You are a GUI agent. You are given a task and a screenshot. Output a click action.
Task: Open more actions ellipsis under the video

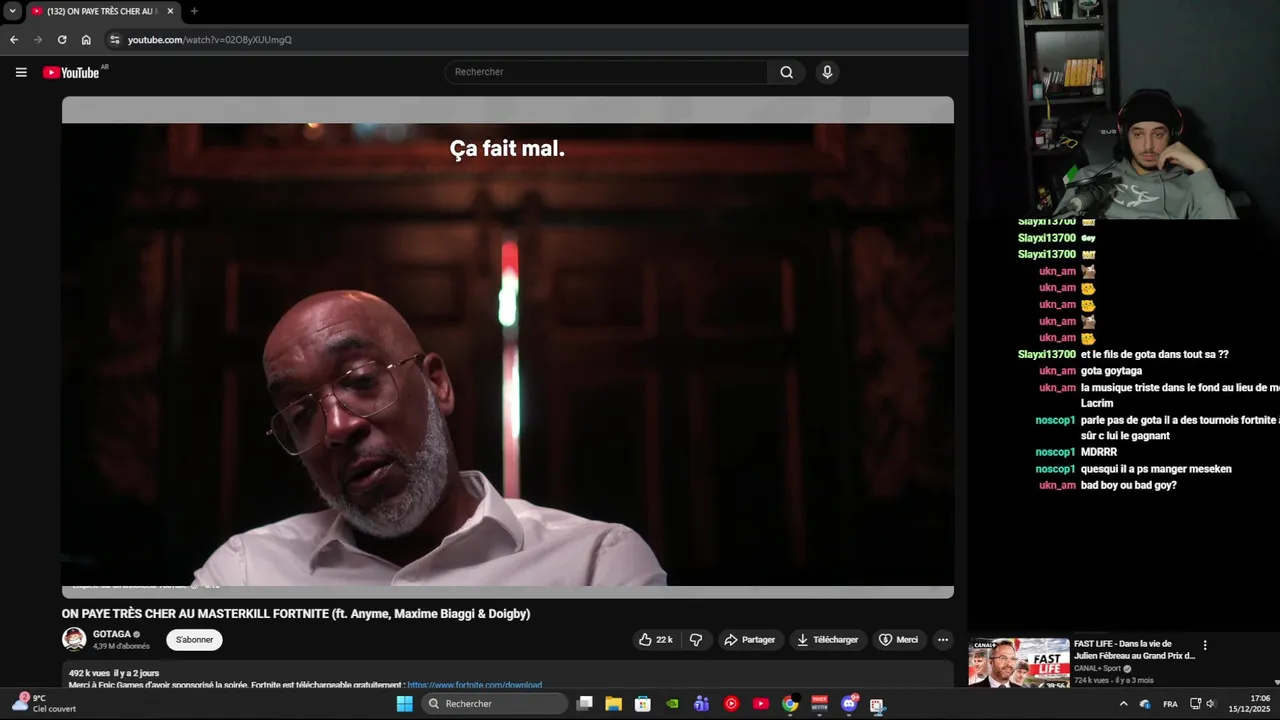942,640
